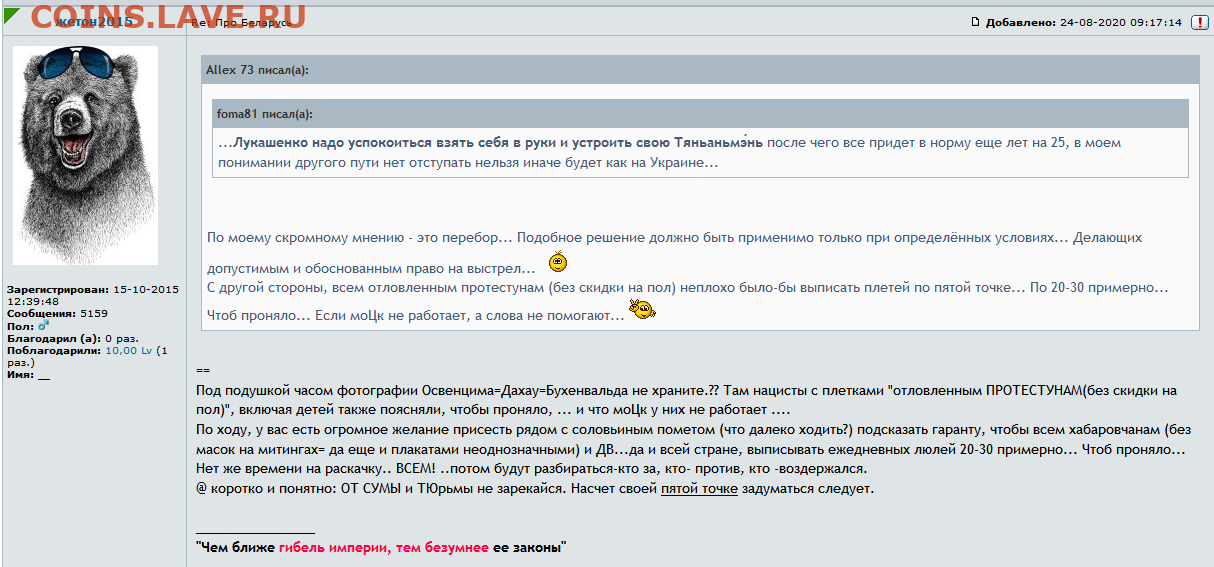Click the small post page icon before Добавлено
The height and width of the screenshot is (567, 1214).
click(x=976, y=22)
